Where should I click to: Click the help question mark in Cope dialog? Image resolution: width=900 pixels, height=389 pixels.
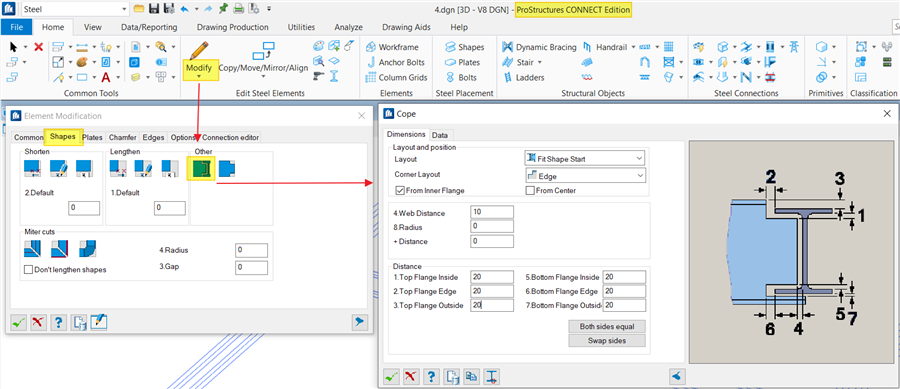pyautogui.click(x=431, y=377)
